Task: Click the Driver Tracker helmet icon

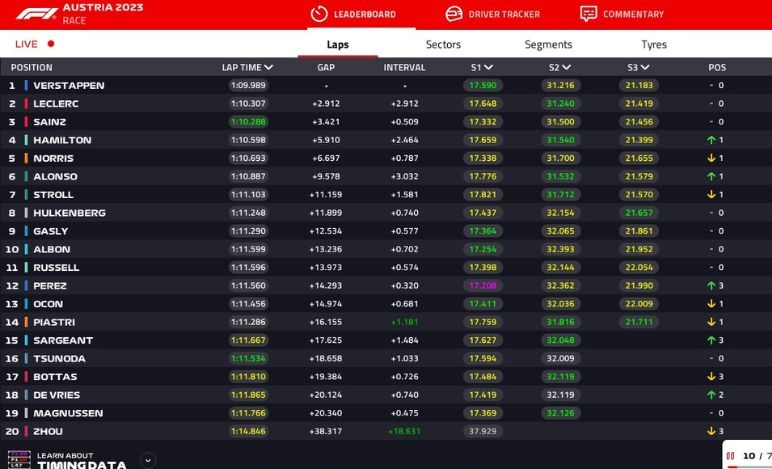Action: 454,14
